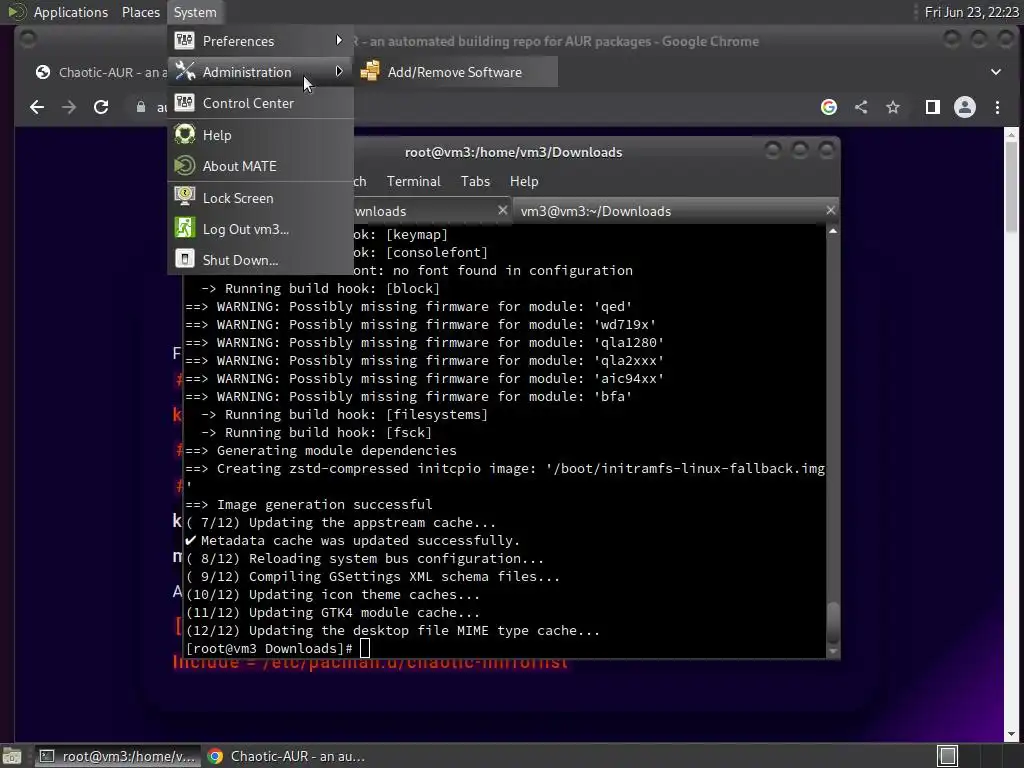Click the clock showing Fri Jun 23
1024x768 pixels.
tap(971, 12)
